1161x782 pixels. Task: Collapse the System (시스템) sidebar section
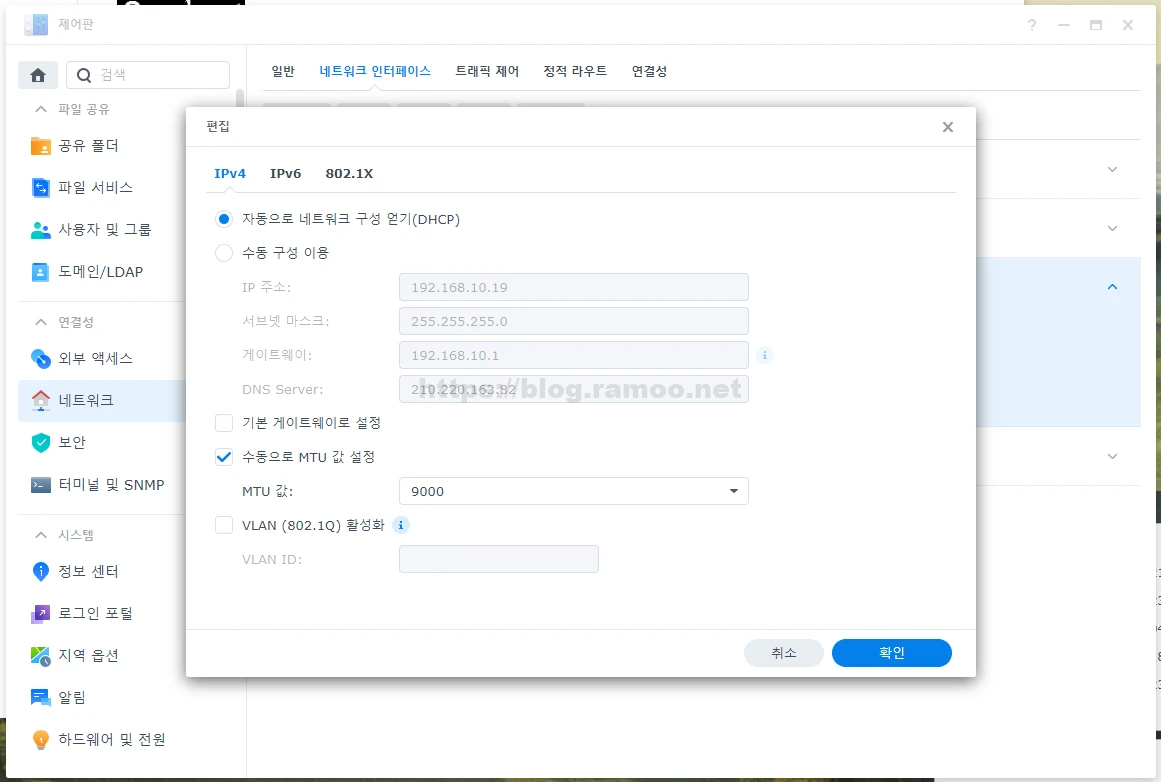[41, 535]
